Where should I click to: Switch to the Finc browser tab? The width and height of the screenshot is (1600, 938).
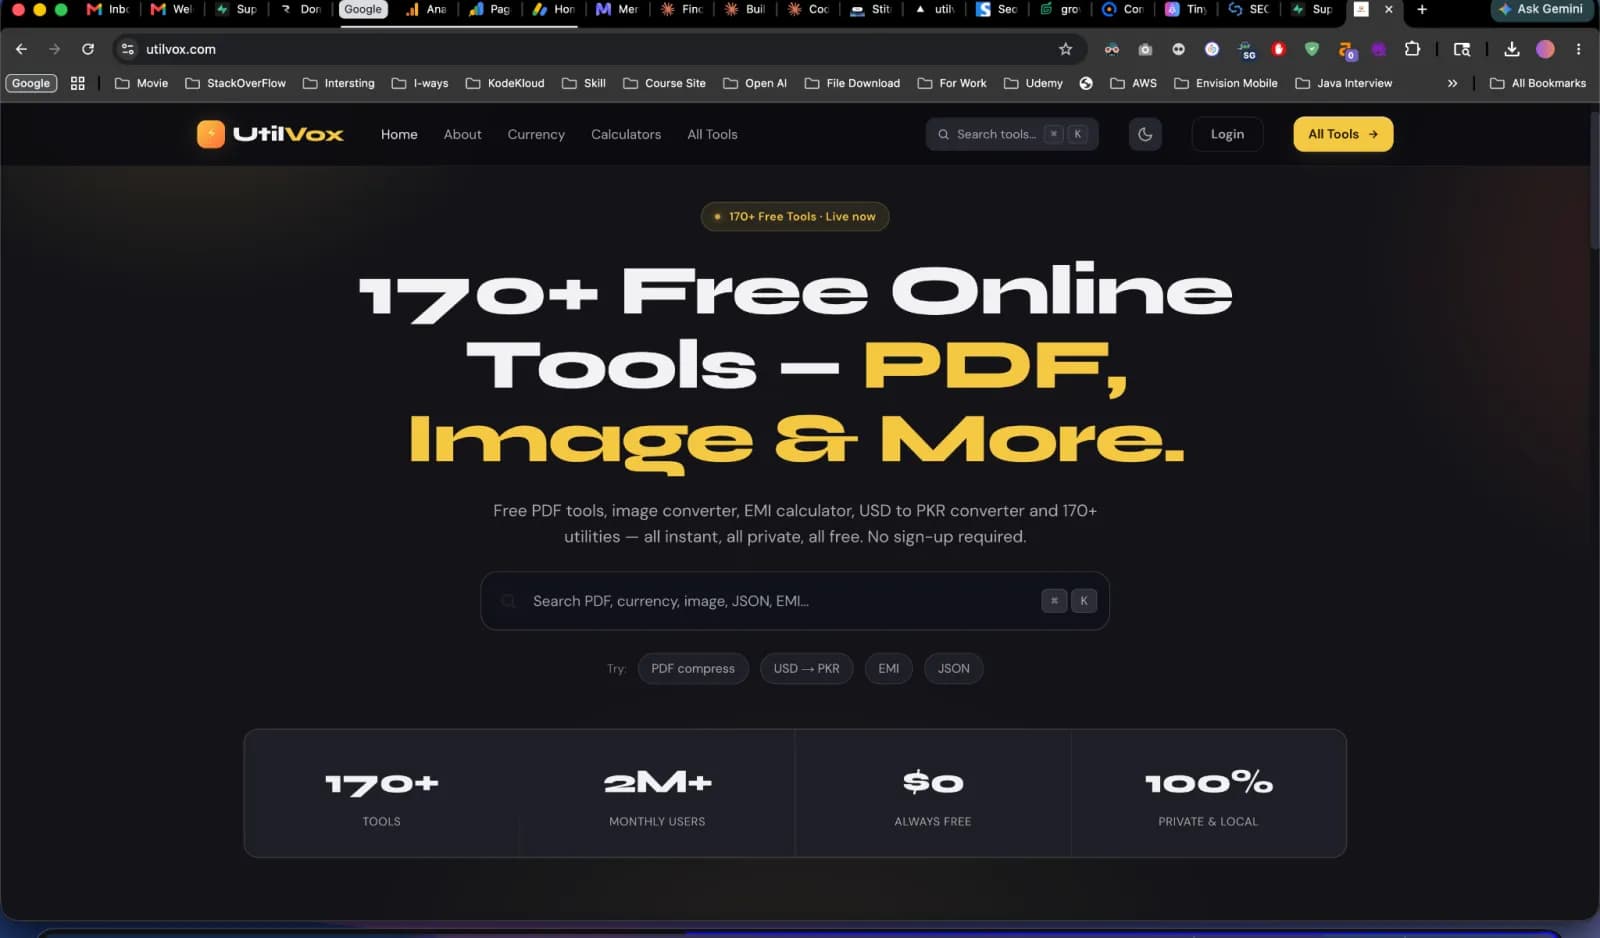682,9
